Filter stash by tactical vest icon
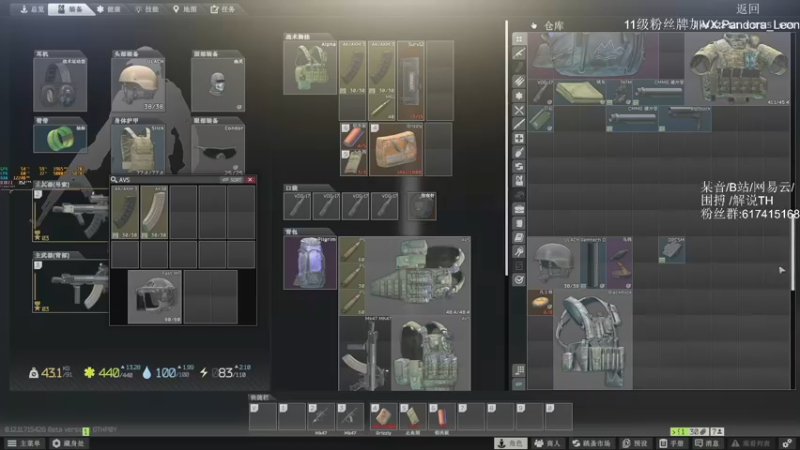800x450 pixels. (x=519, y=181)
